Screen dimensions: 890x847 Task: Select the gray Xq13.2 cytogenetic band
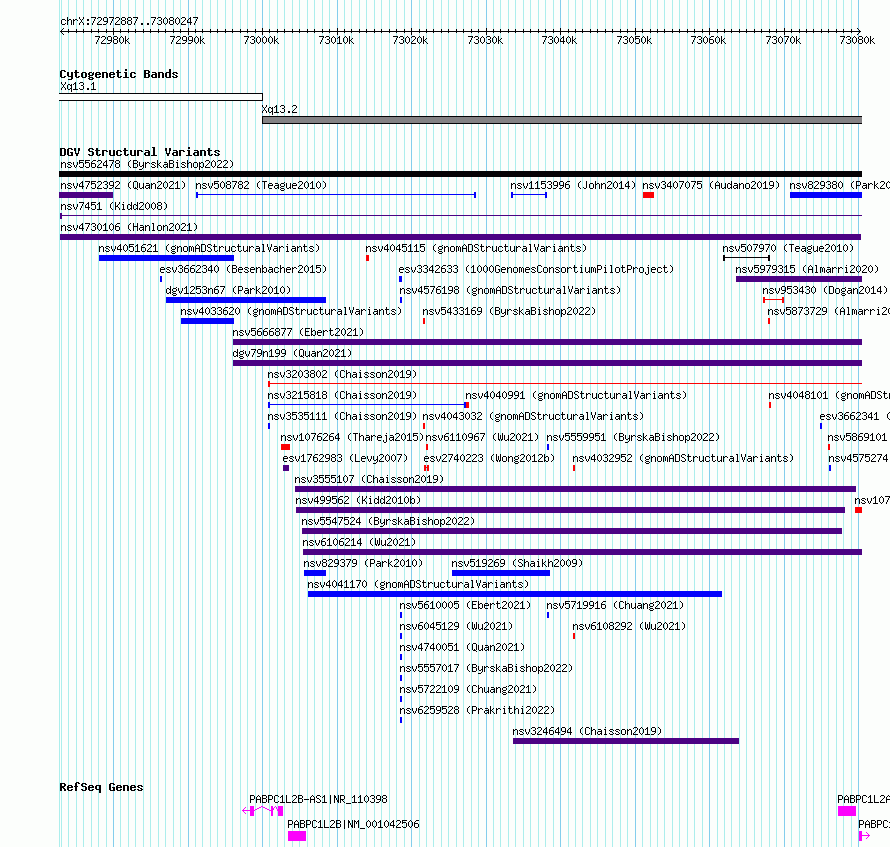pos(562,120)
